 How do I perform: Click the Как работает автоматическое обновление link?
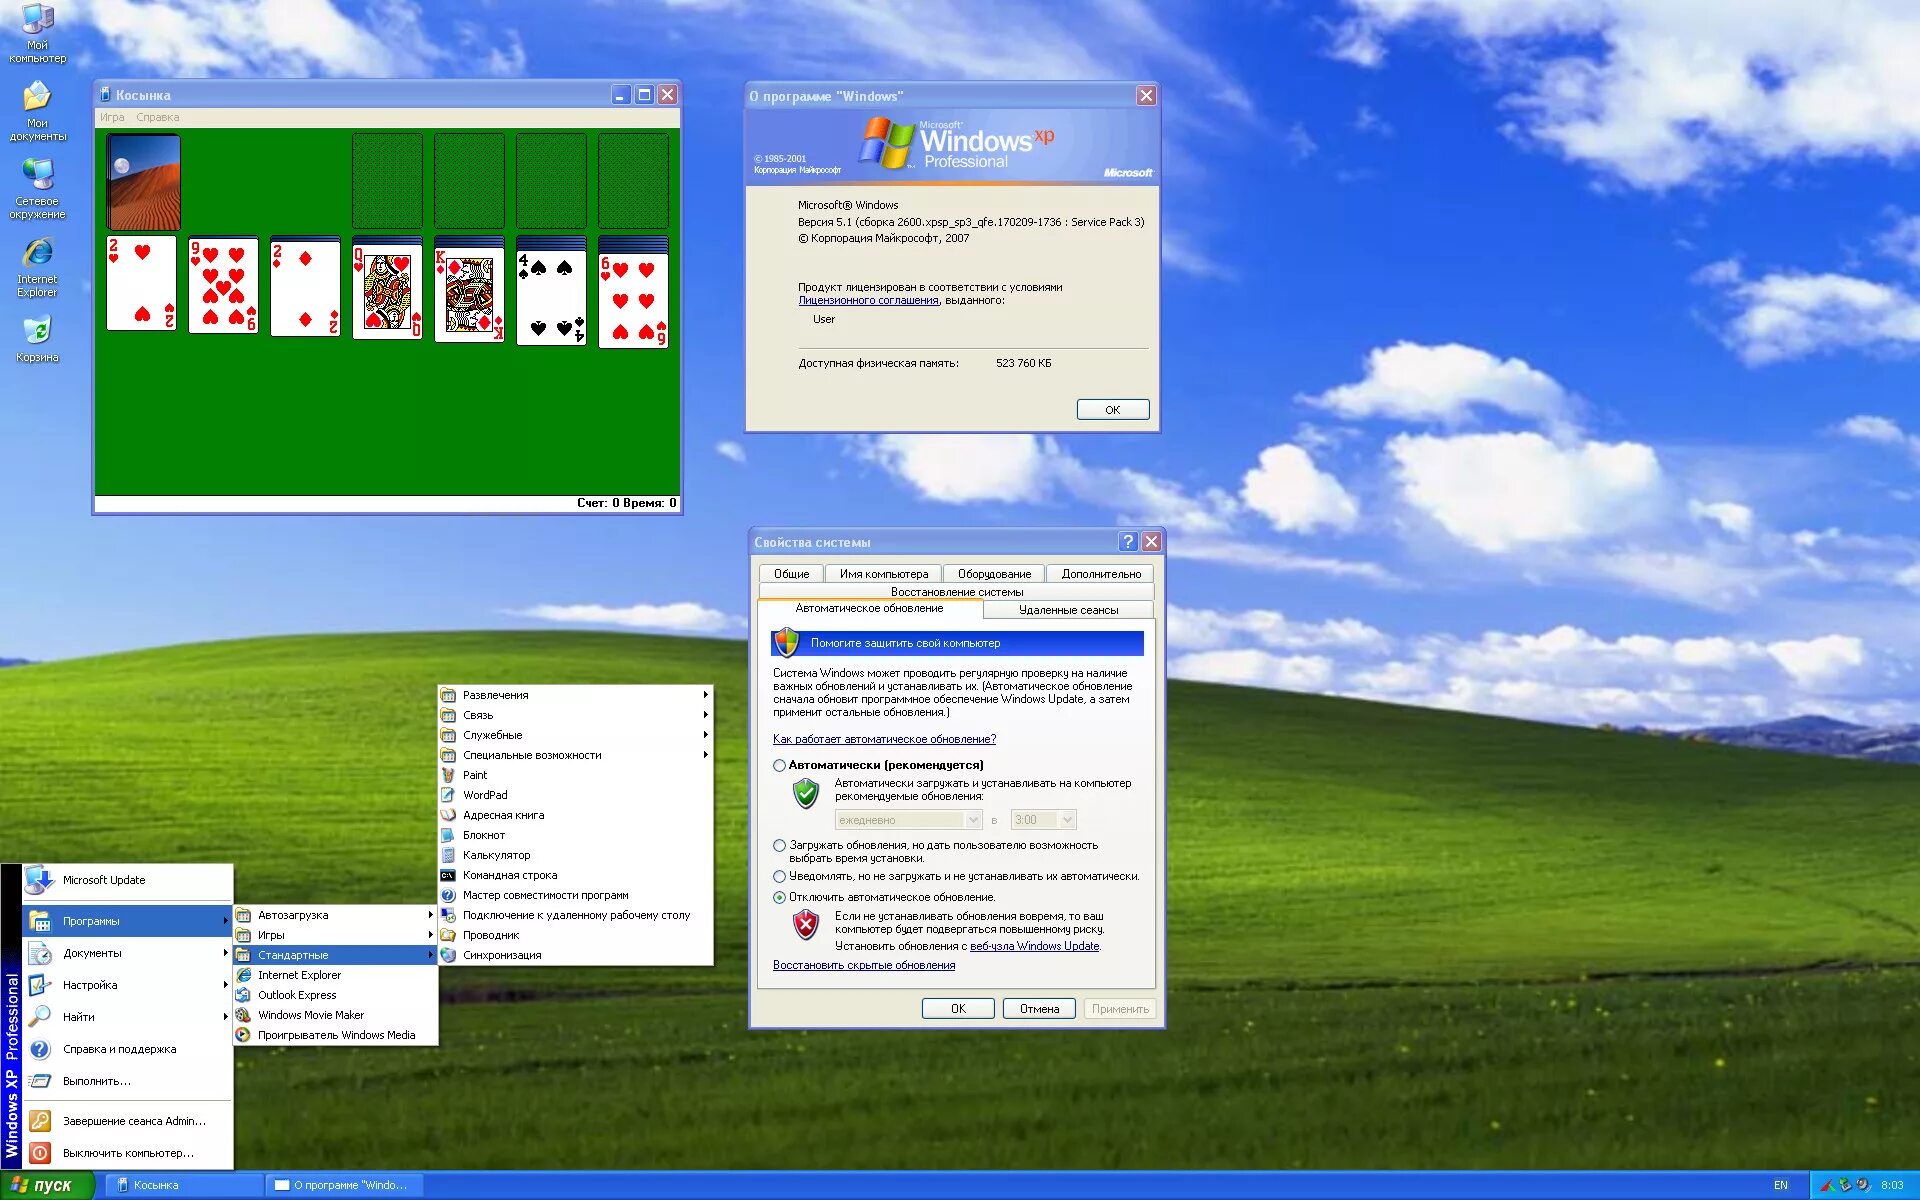click(883, 738)
